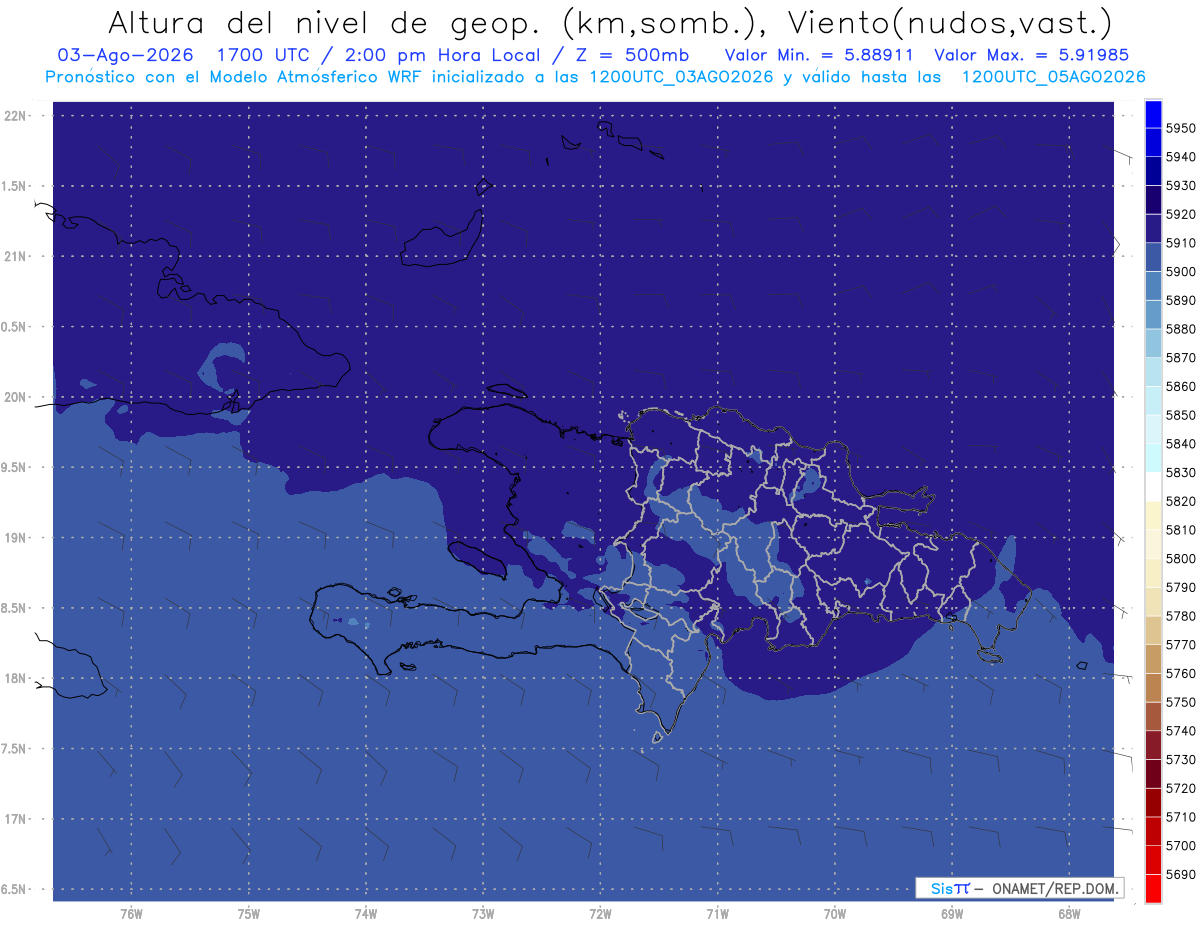
Task: Click the longitude label '68W'
Action: coord(1069,914)
